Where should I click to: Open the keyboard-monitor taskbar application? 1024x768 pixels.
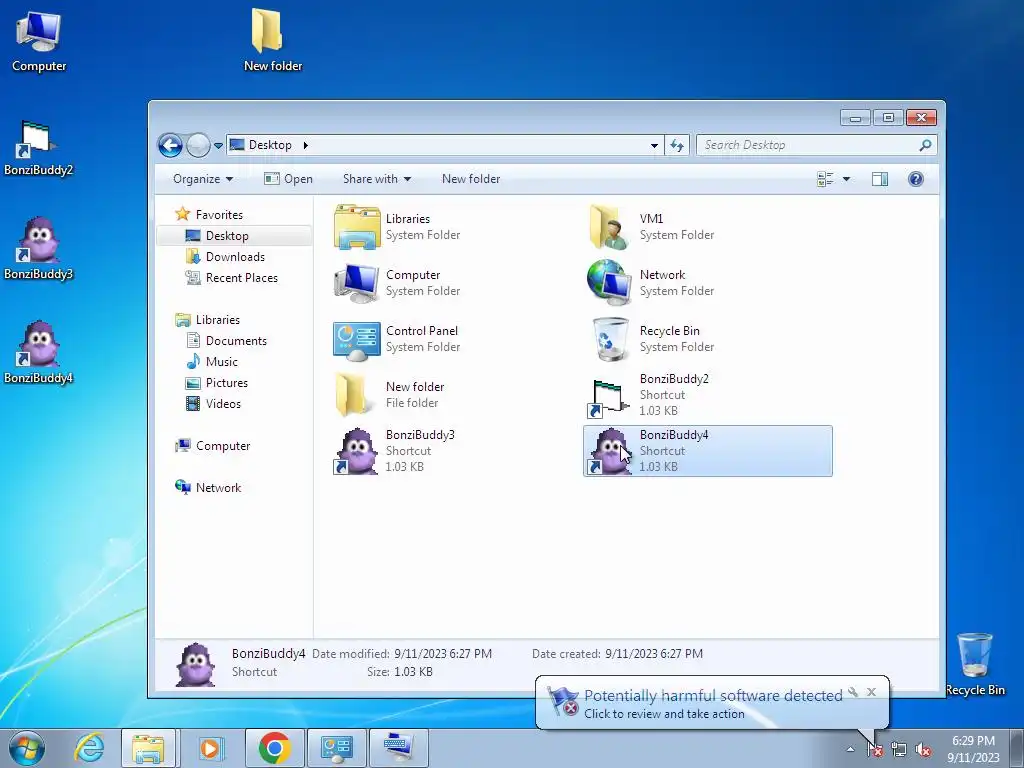click(398, 748)
